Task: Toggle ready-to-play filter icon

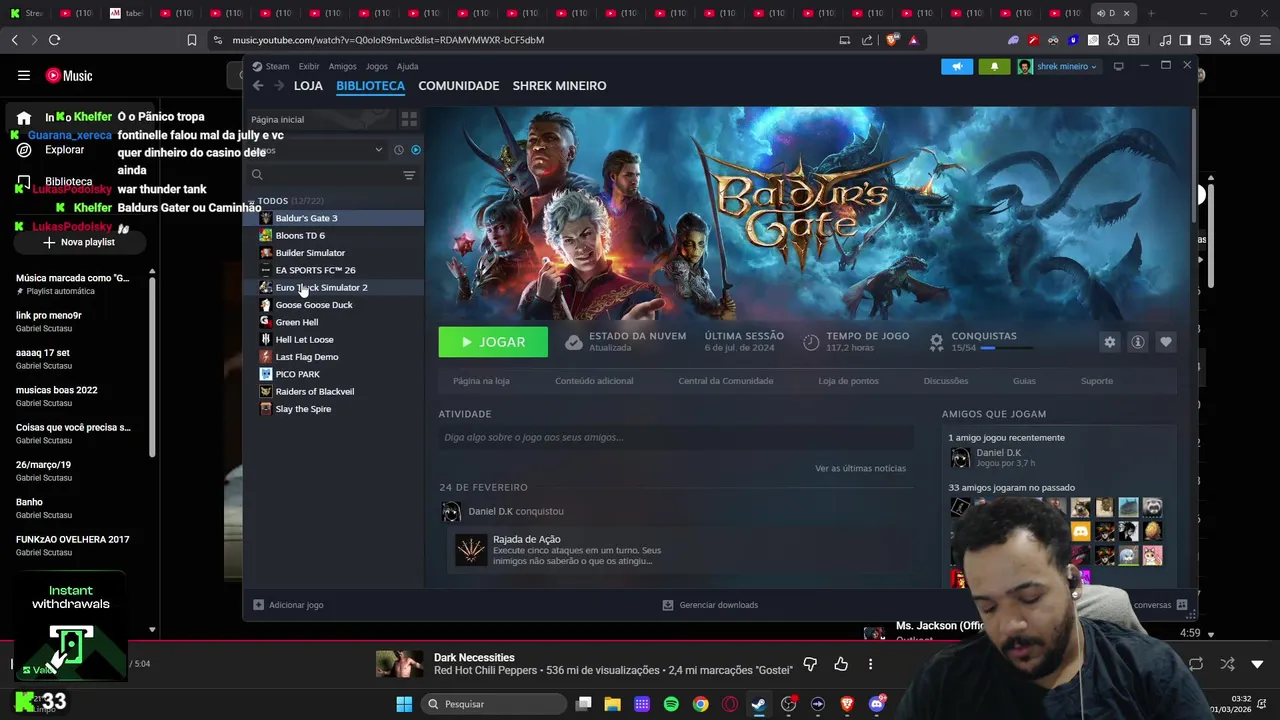Action: (x=416, y=150)
